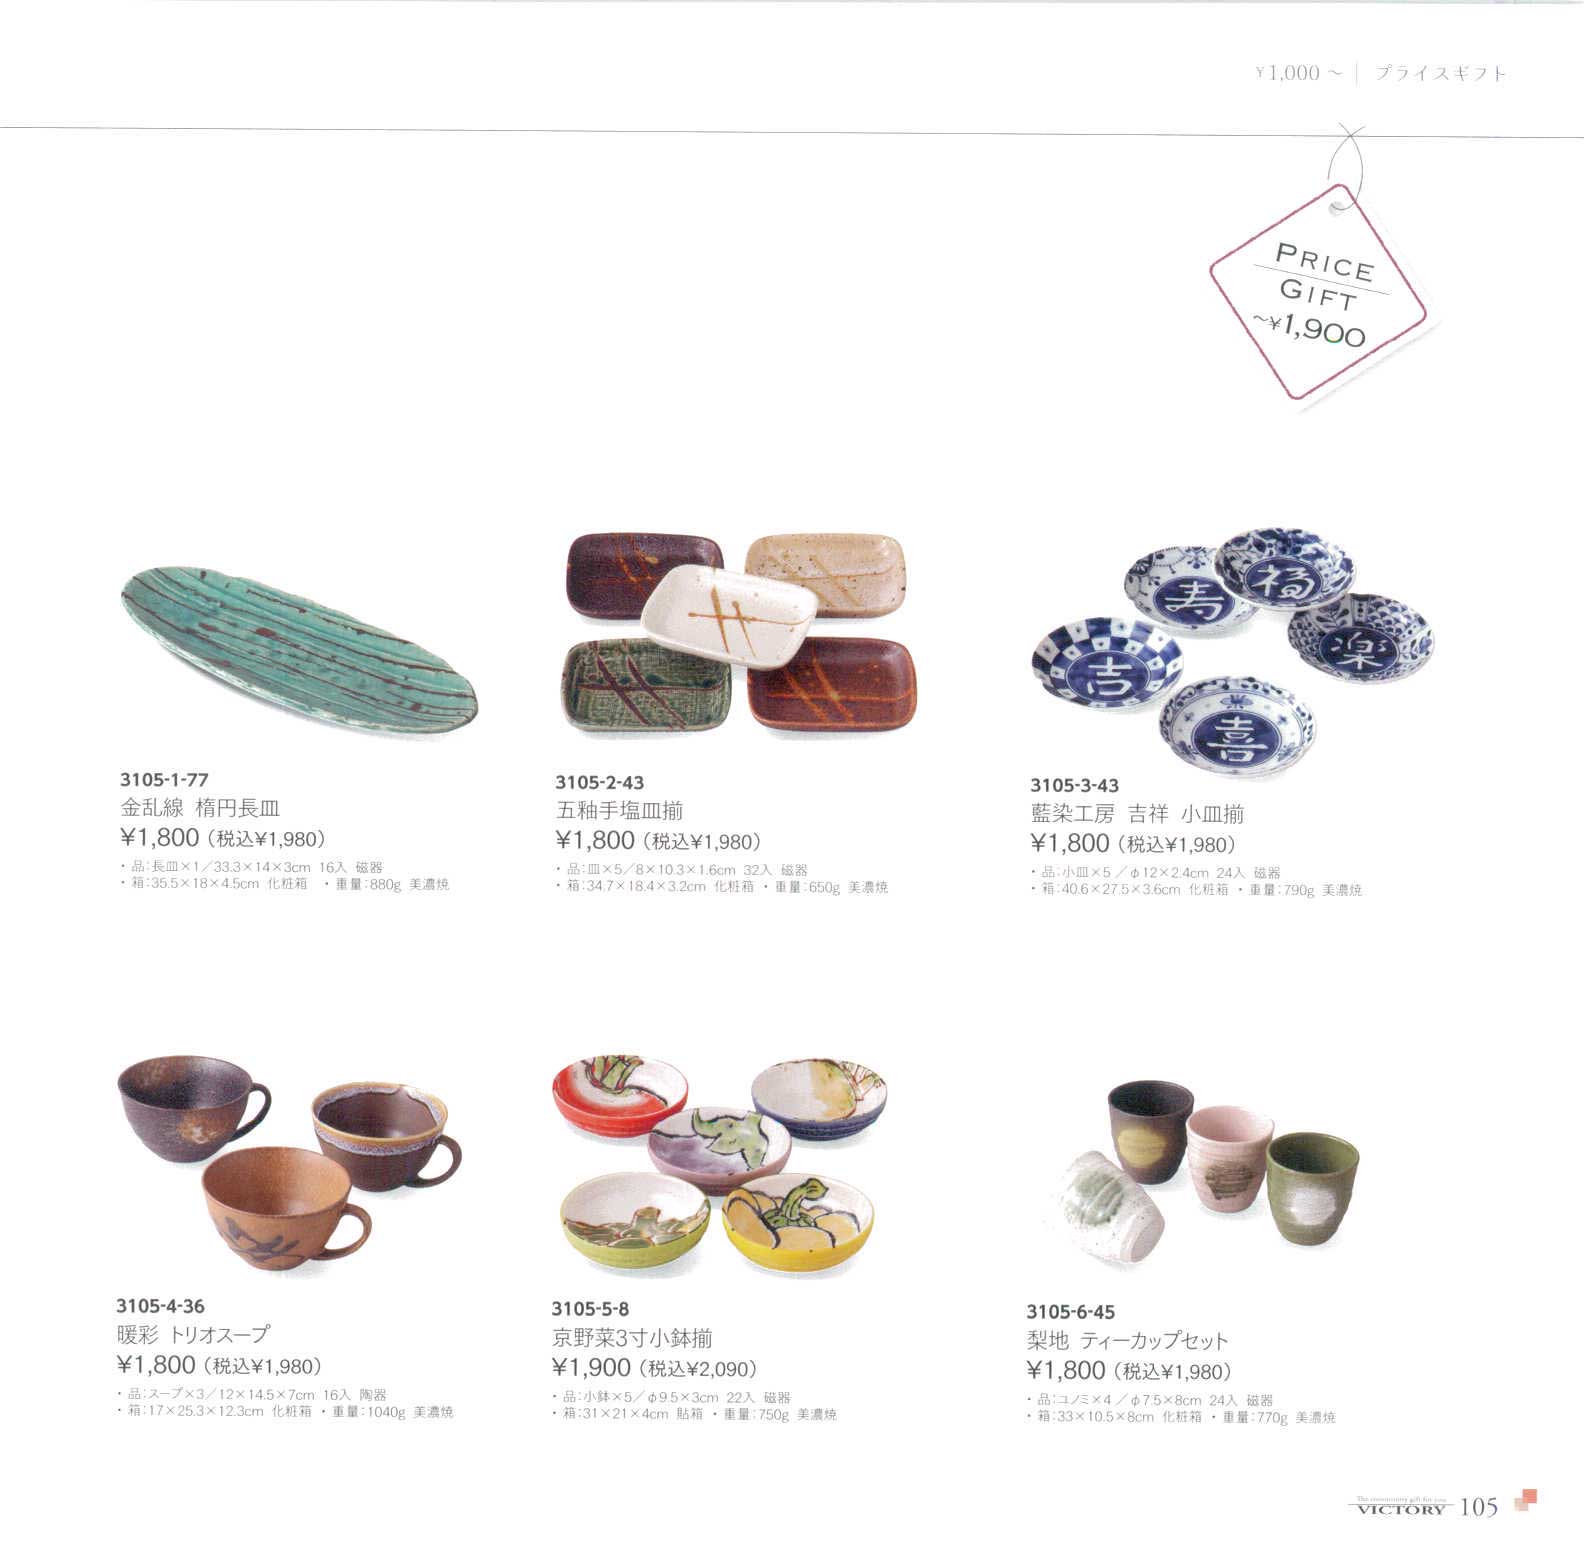Screen dimensions: 1584x1560
Task: Click the green oval long plate photo
Action: click(x=299, y=647)
